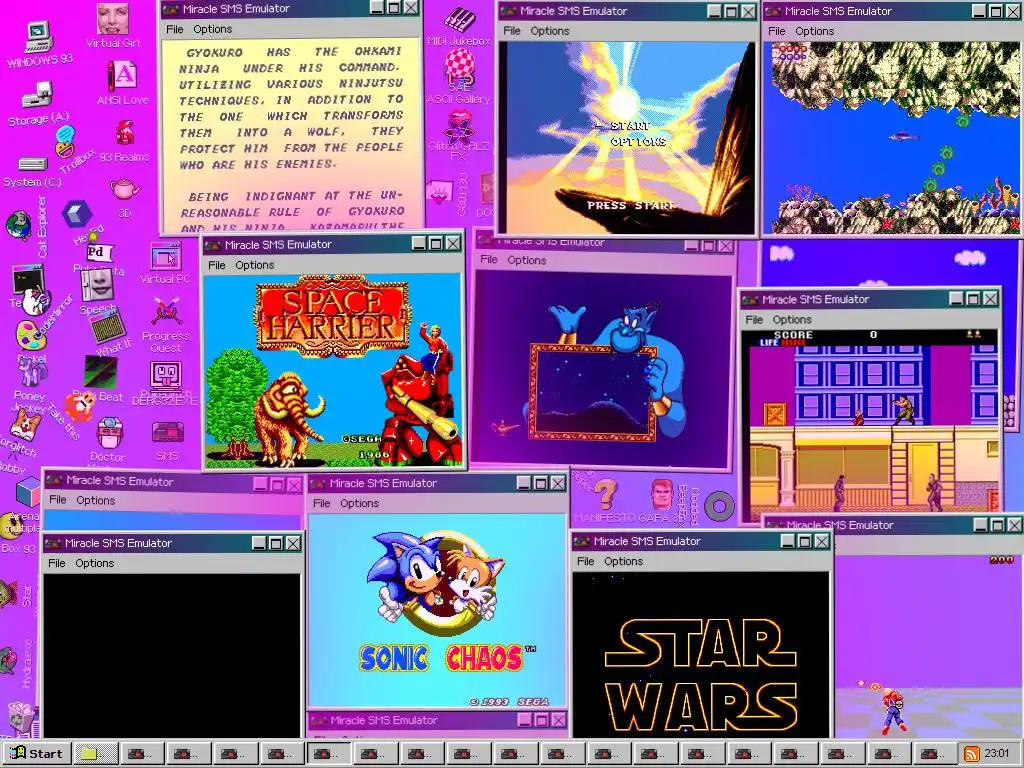
Task: Open the System (C:) drive icon
Action: coord(33,163)
